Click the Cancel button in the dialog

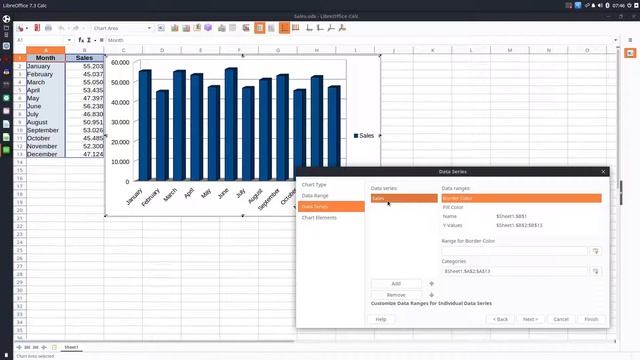click(x=561, y=319)
